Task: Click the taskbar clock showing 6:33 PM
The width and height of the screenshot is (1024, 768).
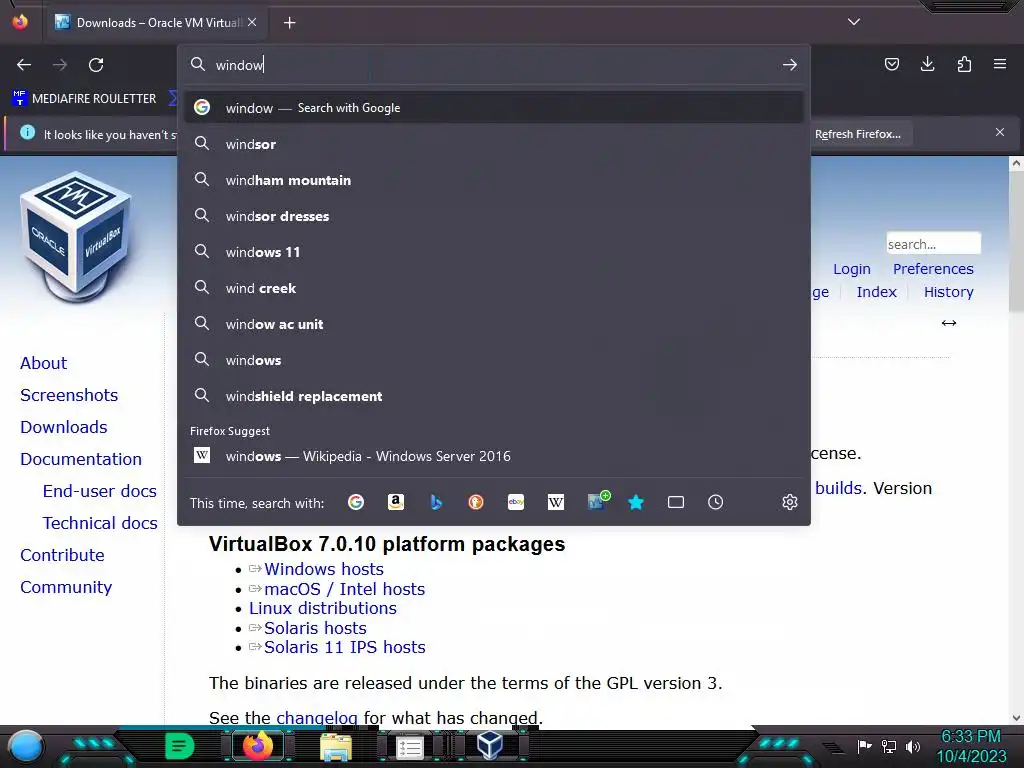Action: tap(970, 737)
